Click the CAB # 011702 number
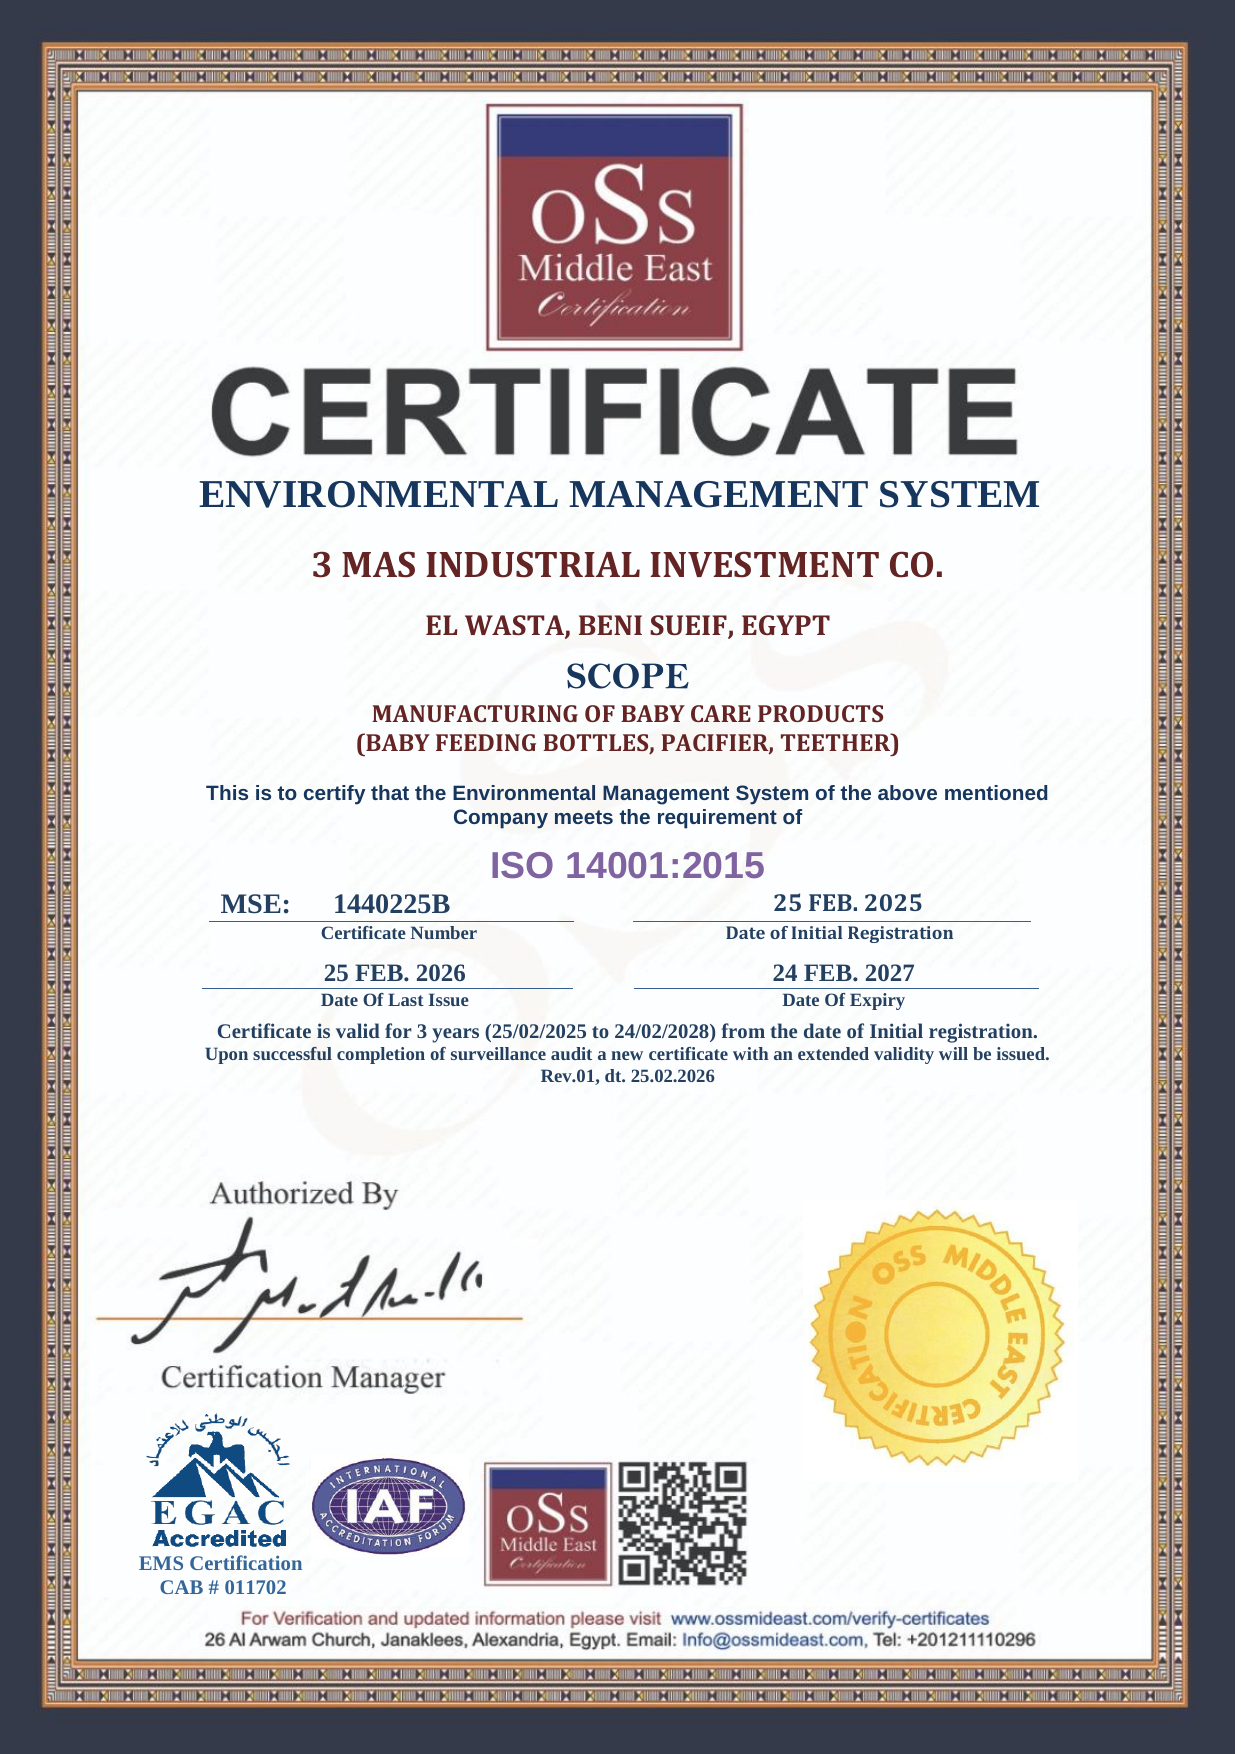Screen dimensions: 1241x1754 (223, 1587)
